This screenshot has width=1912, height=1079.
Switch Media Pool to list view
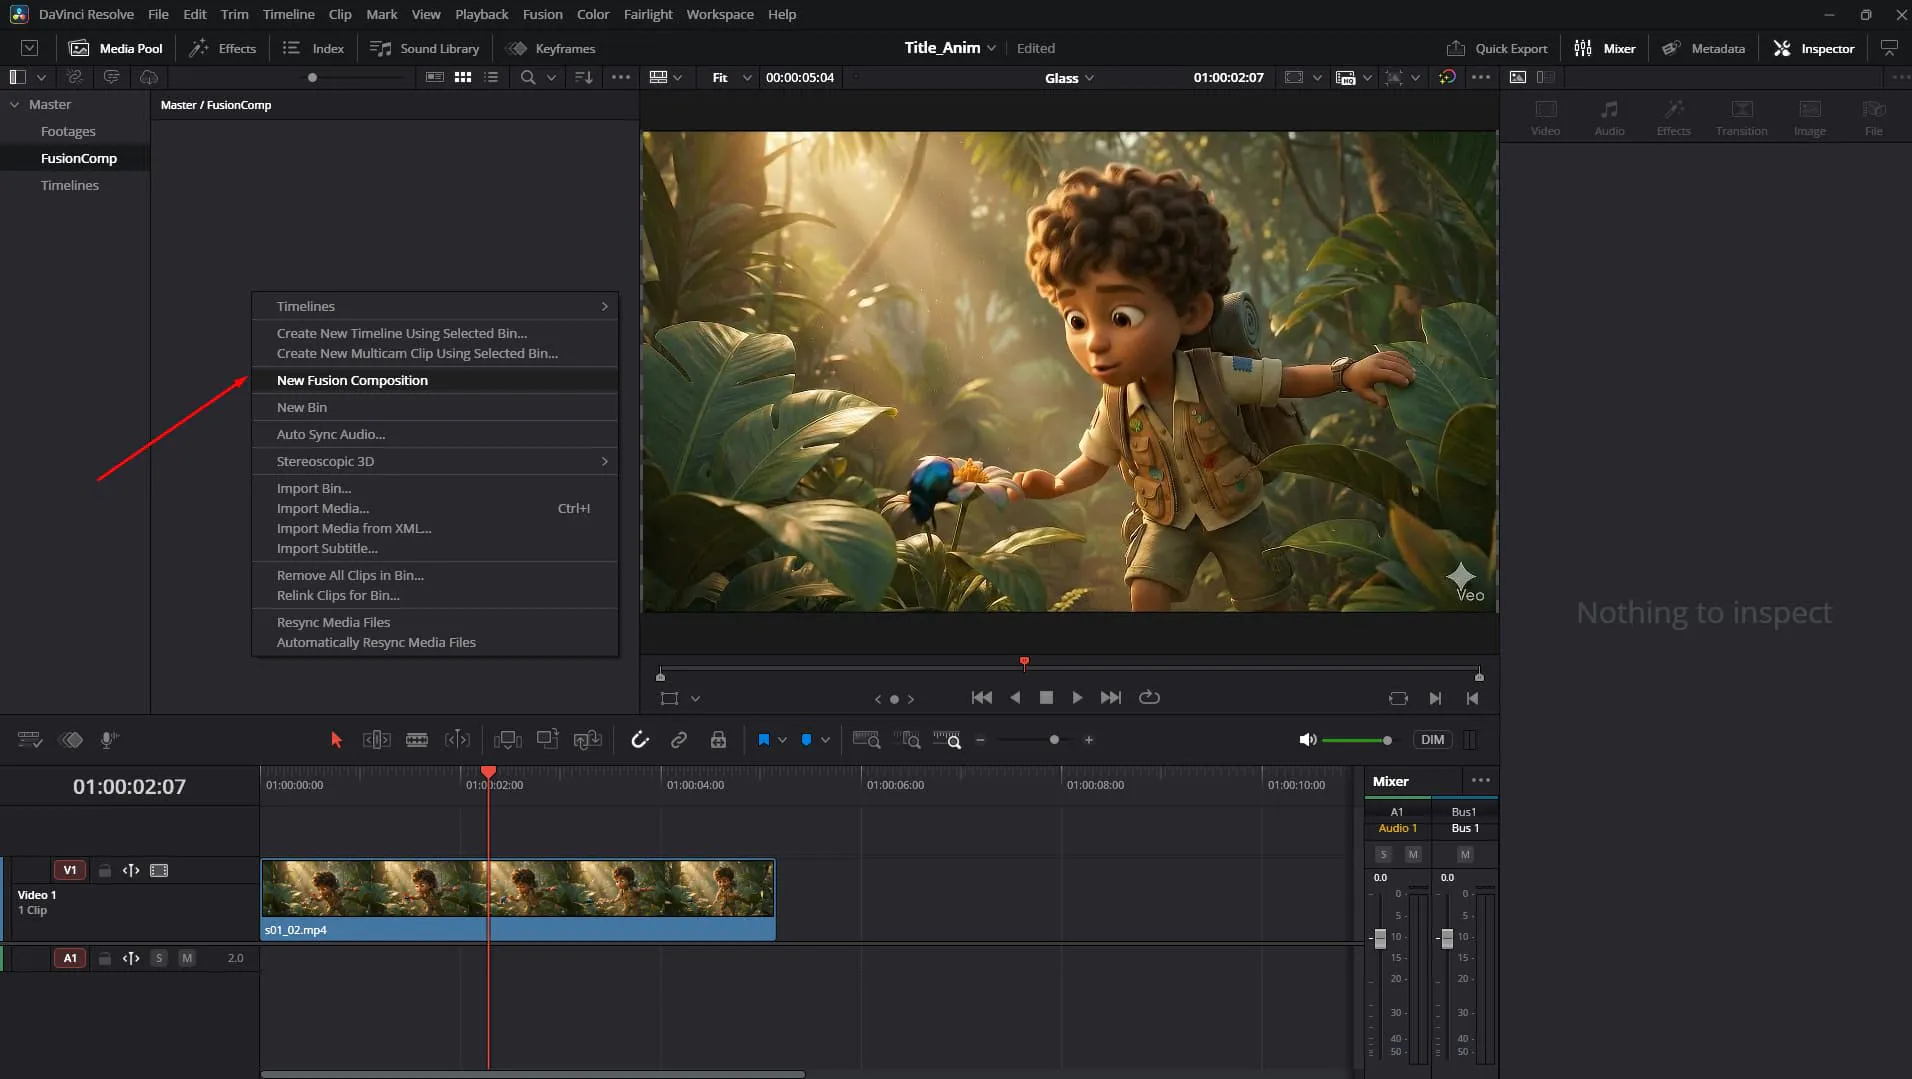pos(491,77)
